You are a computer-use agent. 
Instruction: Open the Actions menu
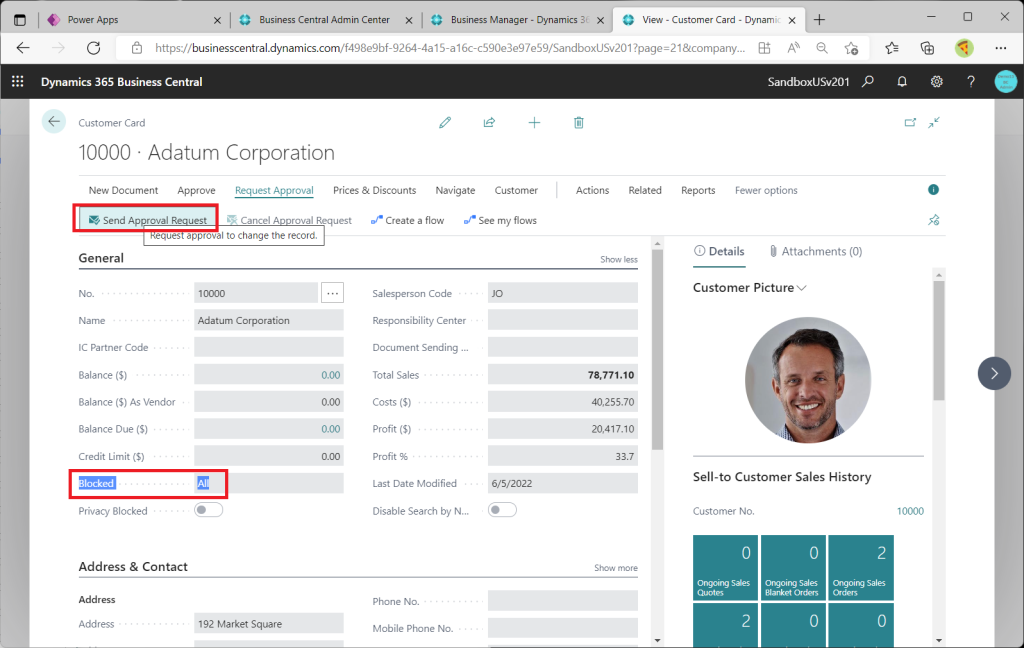pos(592,190)
